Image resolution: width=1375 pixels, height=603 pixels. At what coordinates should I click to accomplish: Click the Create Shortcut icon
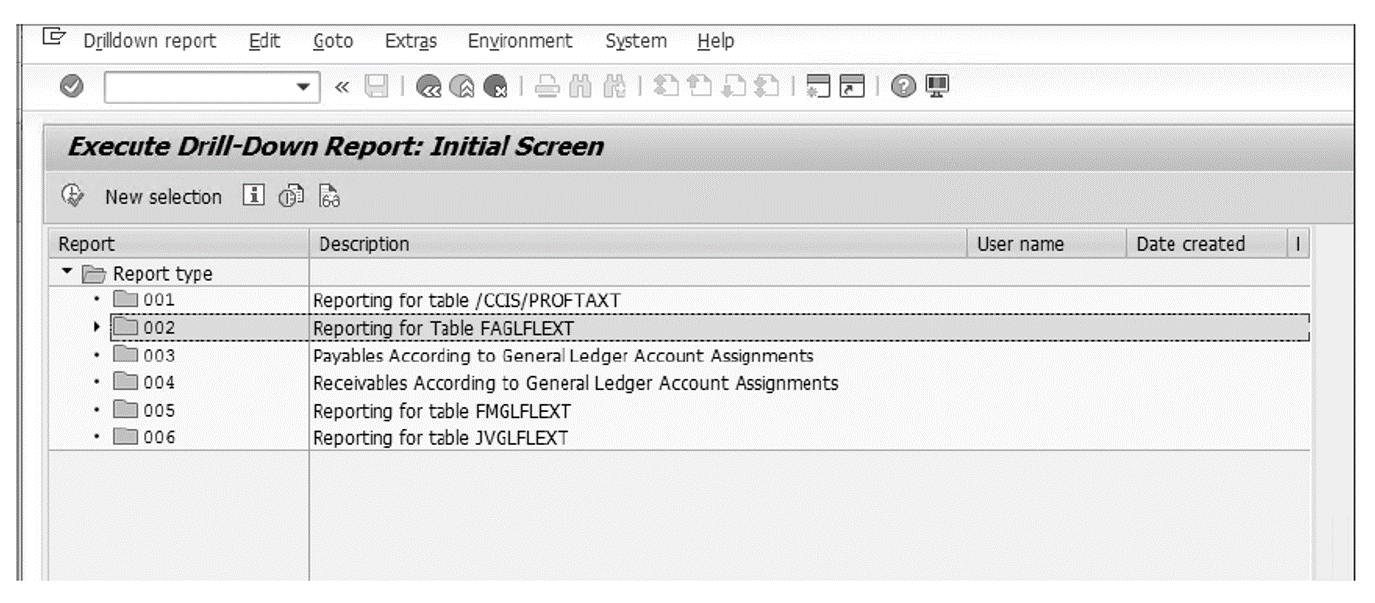pos(851,84)
